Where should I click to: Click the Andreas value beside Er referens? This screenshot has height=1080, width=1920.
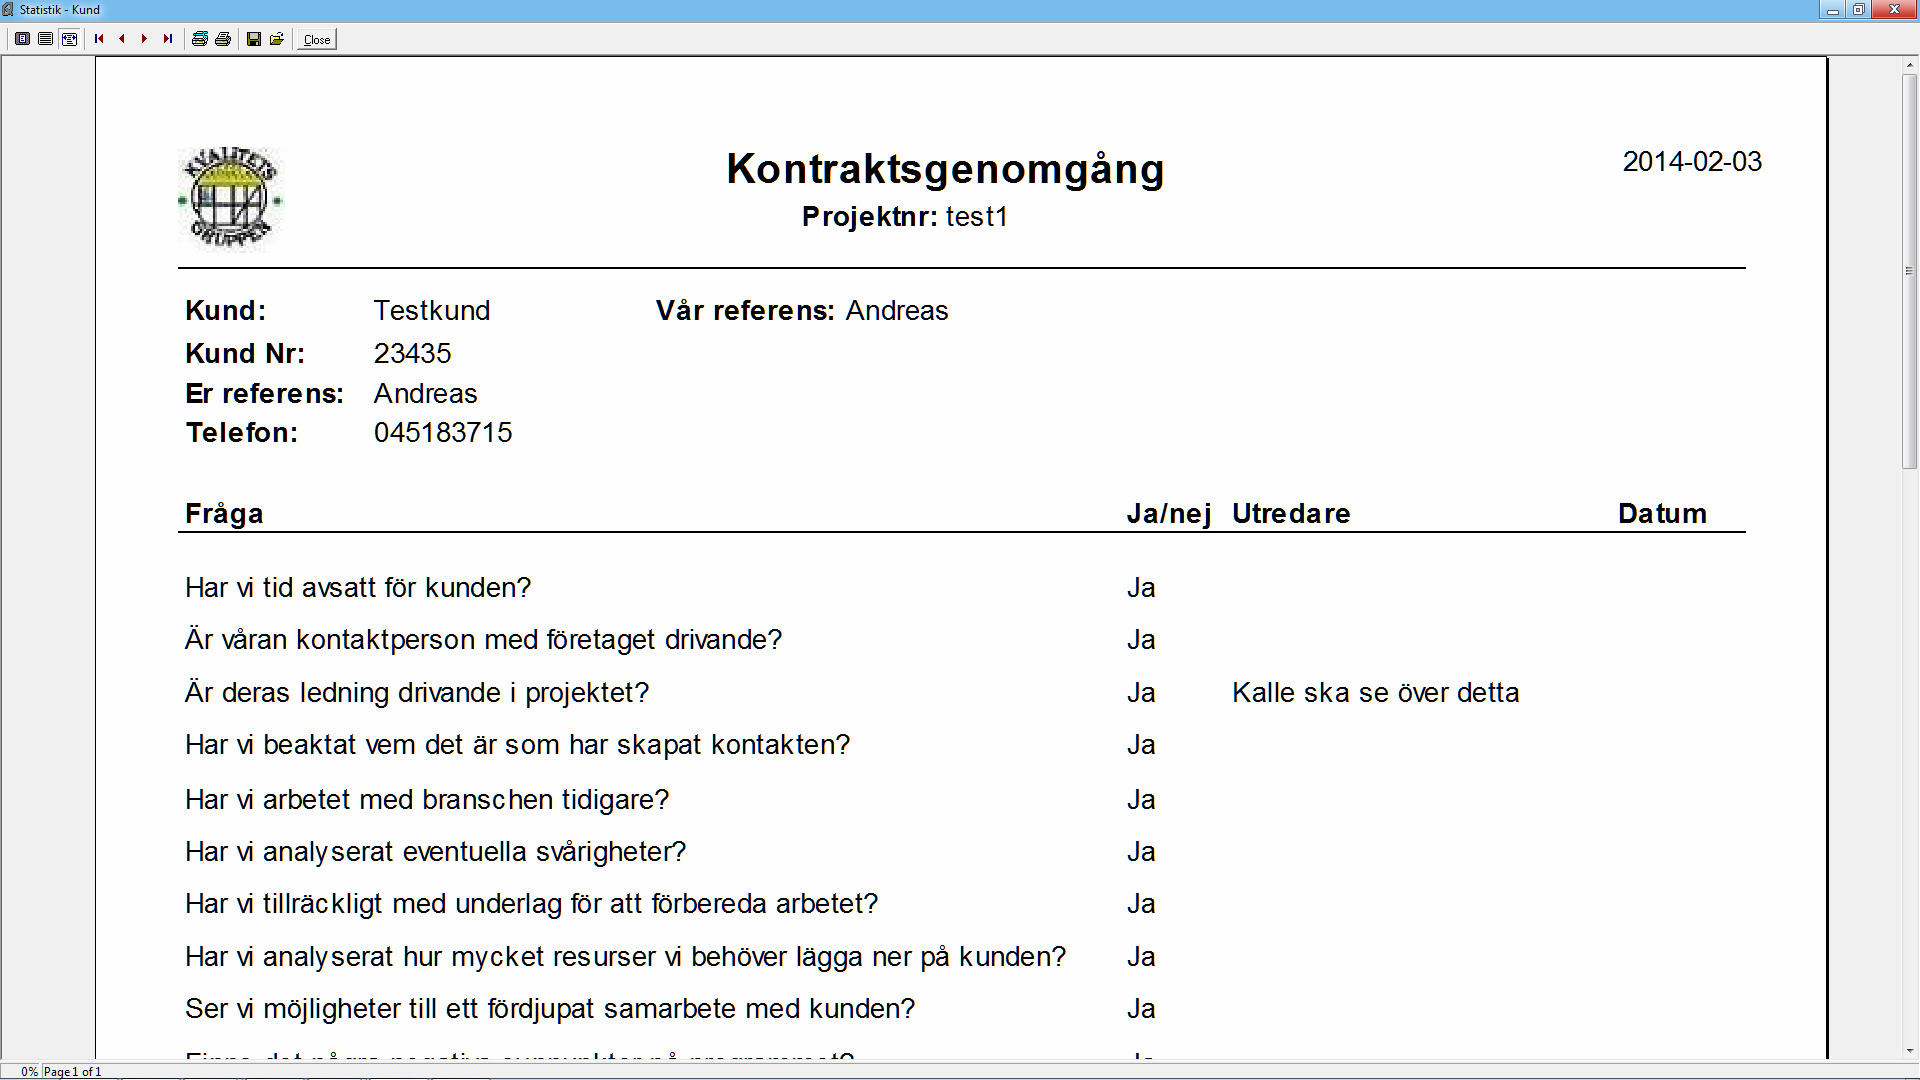(425, 393)
